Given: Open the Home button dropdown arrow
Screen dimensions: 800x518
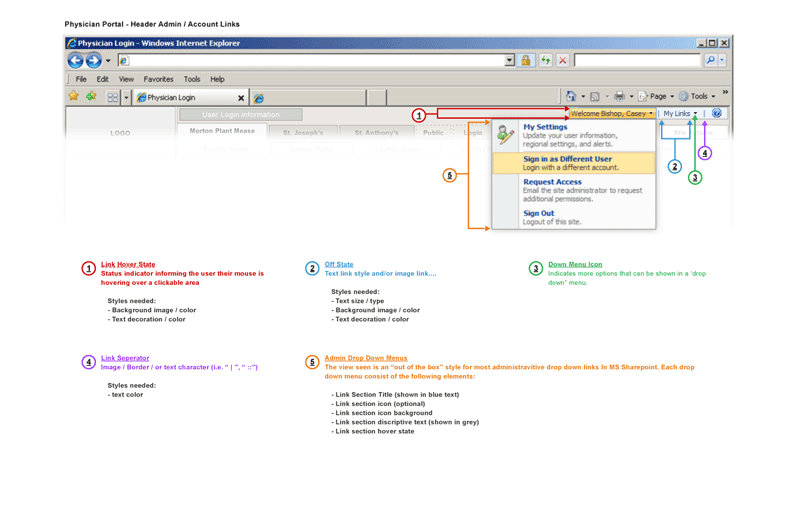Looking at the screenshot, I should 583,96.
